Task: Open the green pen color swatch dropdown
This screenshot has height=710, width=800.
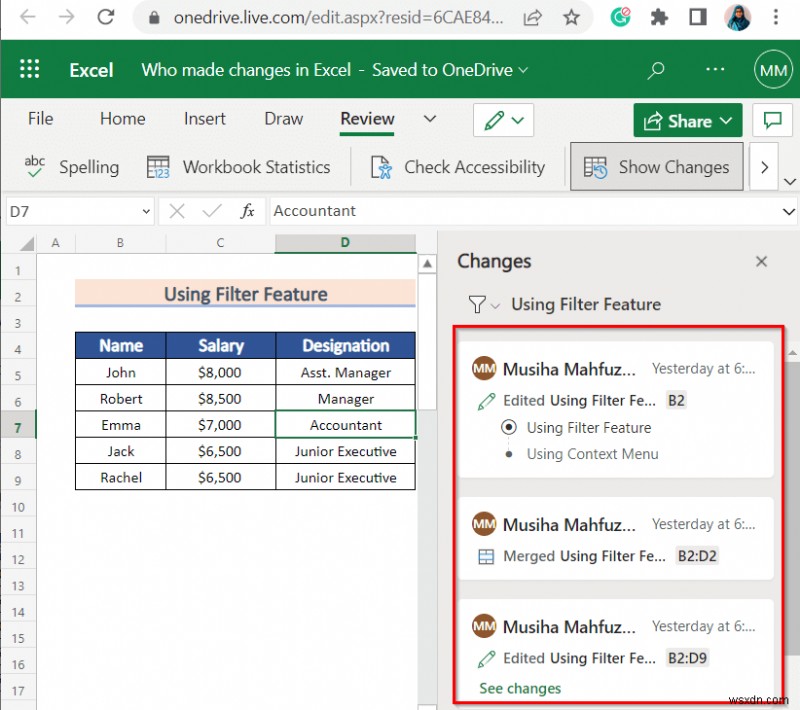Action: pyautogui.click(x=516, y=120)
